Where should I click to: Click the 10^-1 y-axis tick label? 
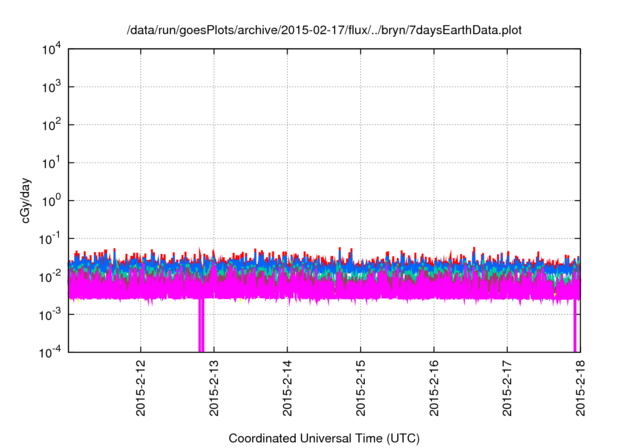tap(50, 238)
